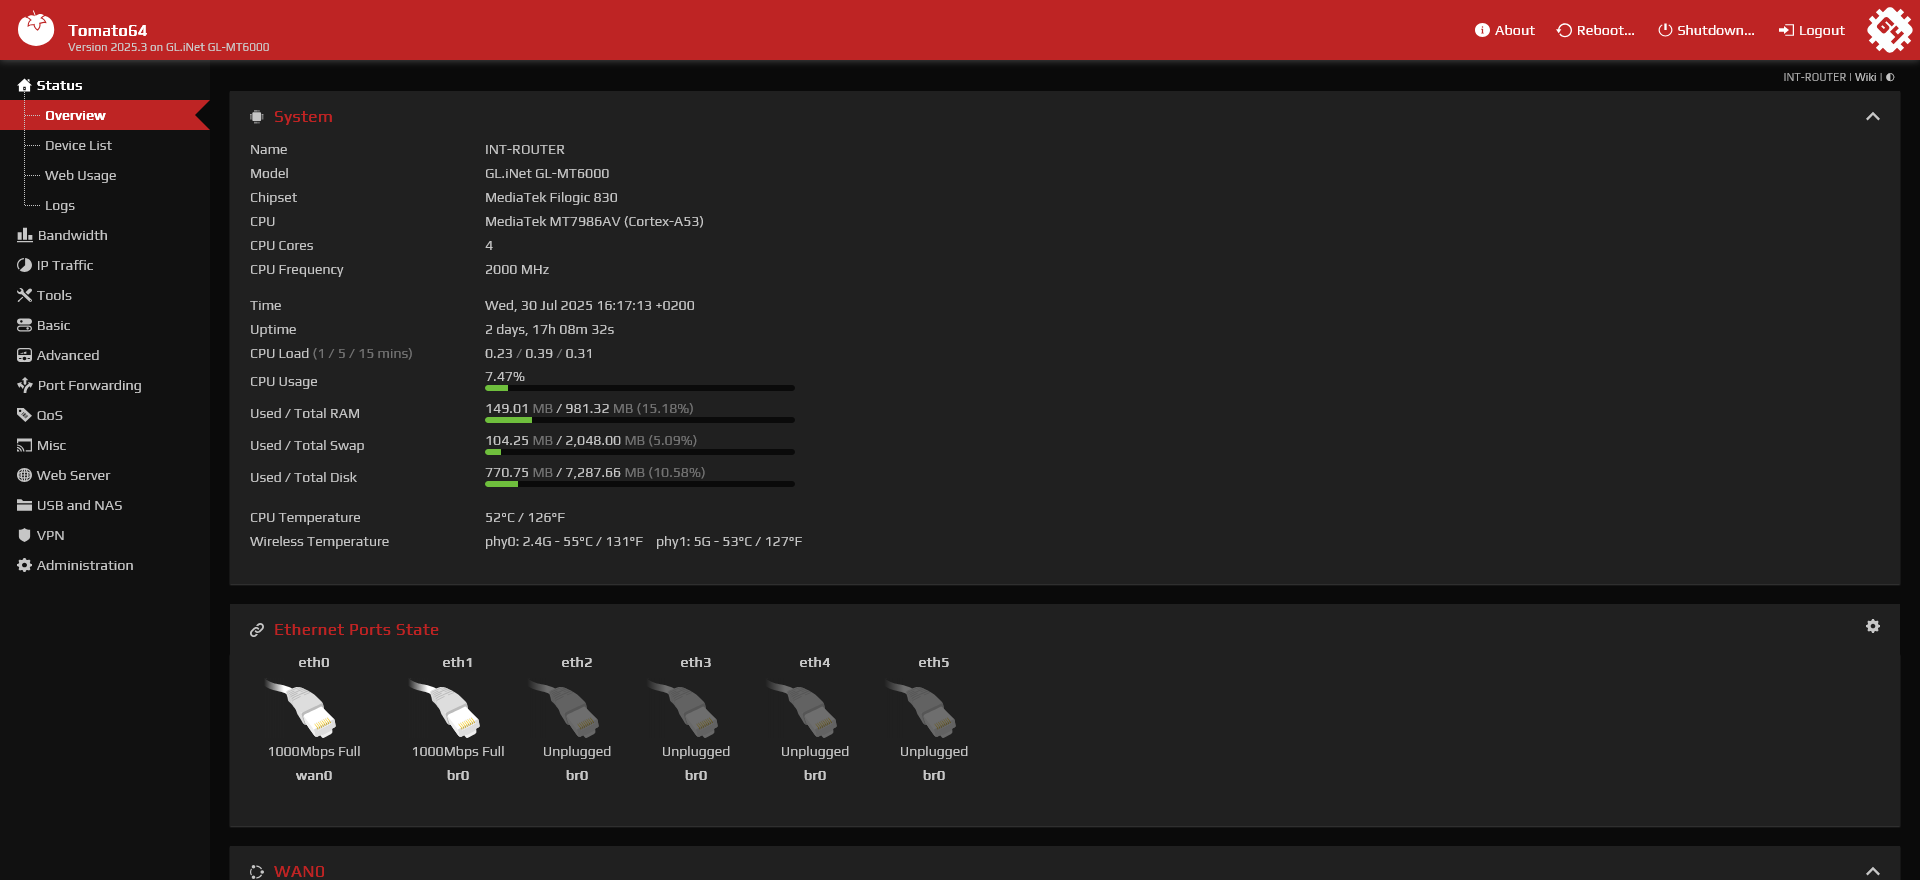Click the eth3 unplugged cable icon
Screen dimensions: 1920x880
coord(683,708)
